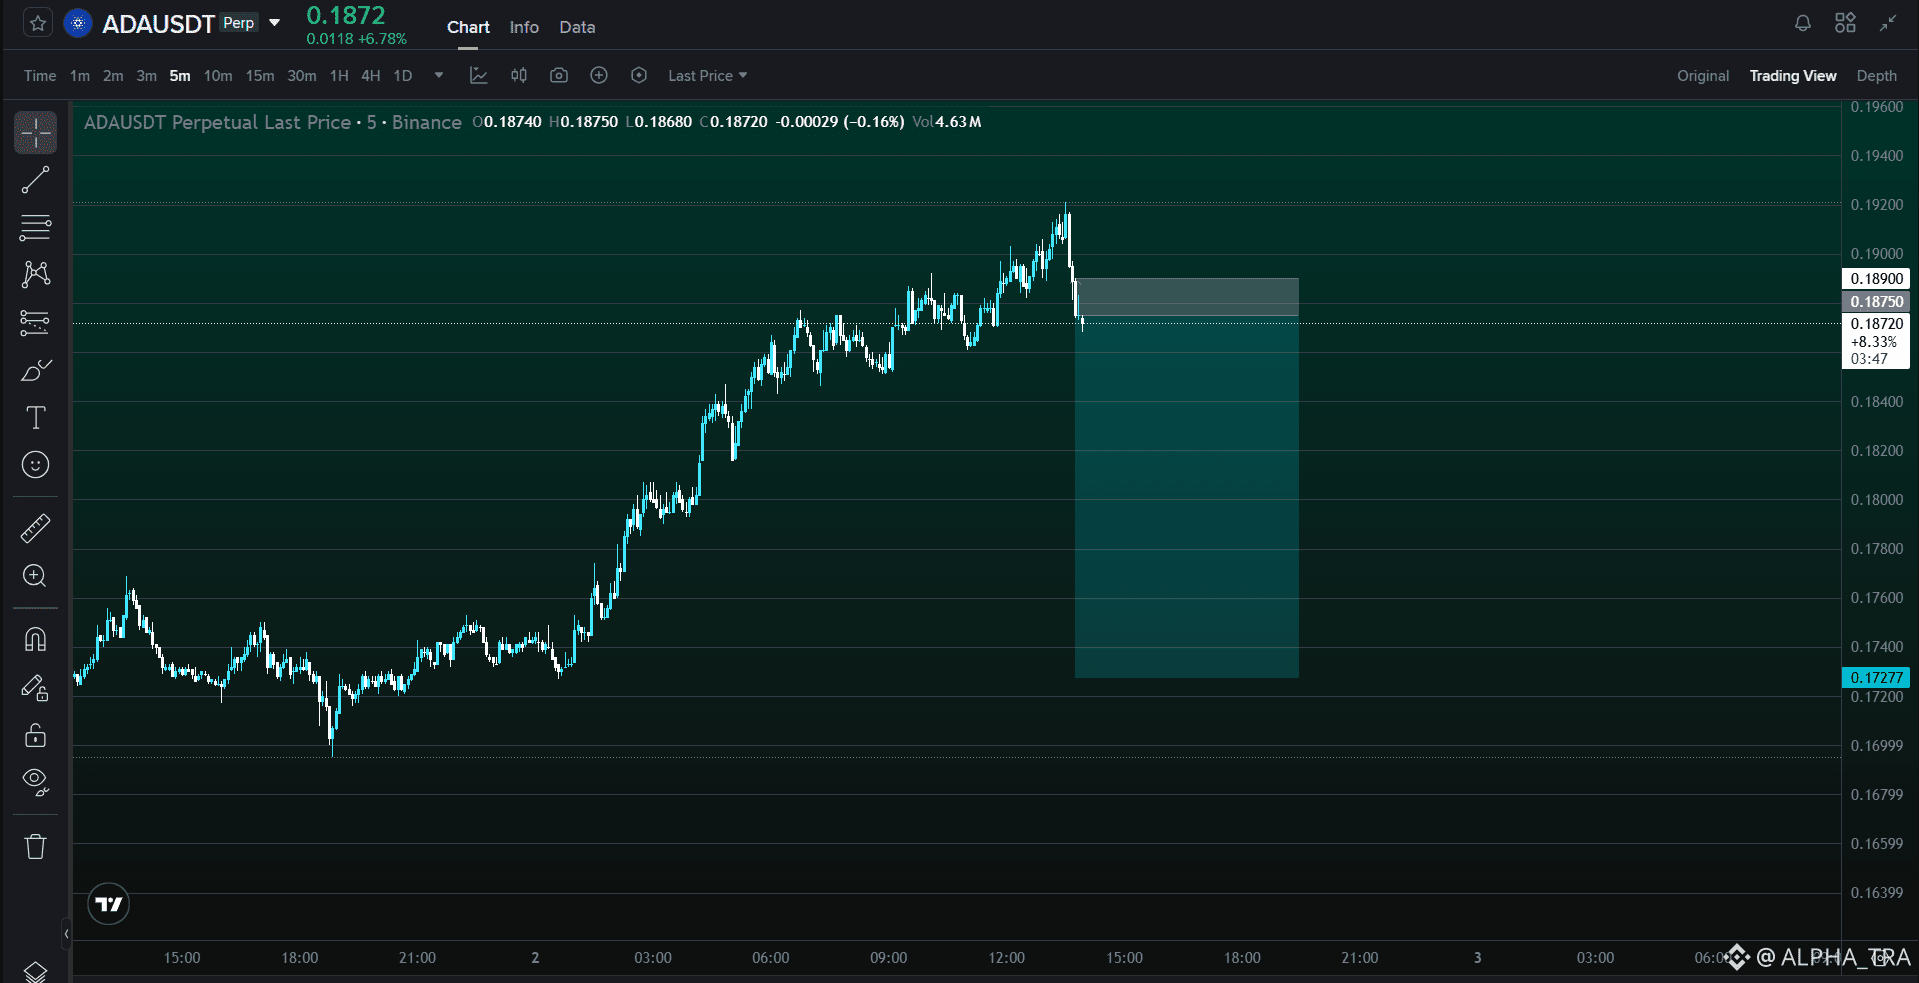Select the horizontal lines Fibonacci tool
1919x983 pixels.
pyautogui.click(x=36, y=227)
